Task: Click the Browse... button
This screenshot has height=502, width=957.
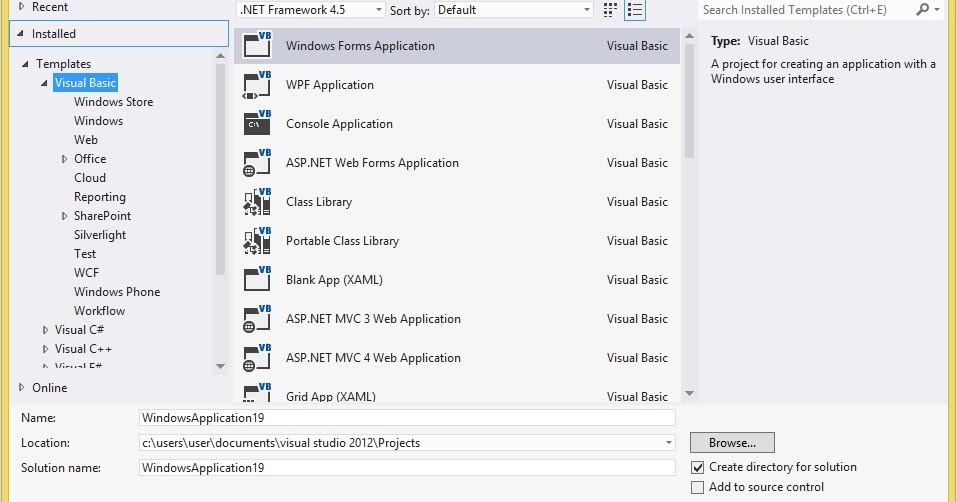Action: (x=732, y=443)
